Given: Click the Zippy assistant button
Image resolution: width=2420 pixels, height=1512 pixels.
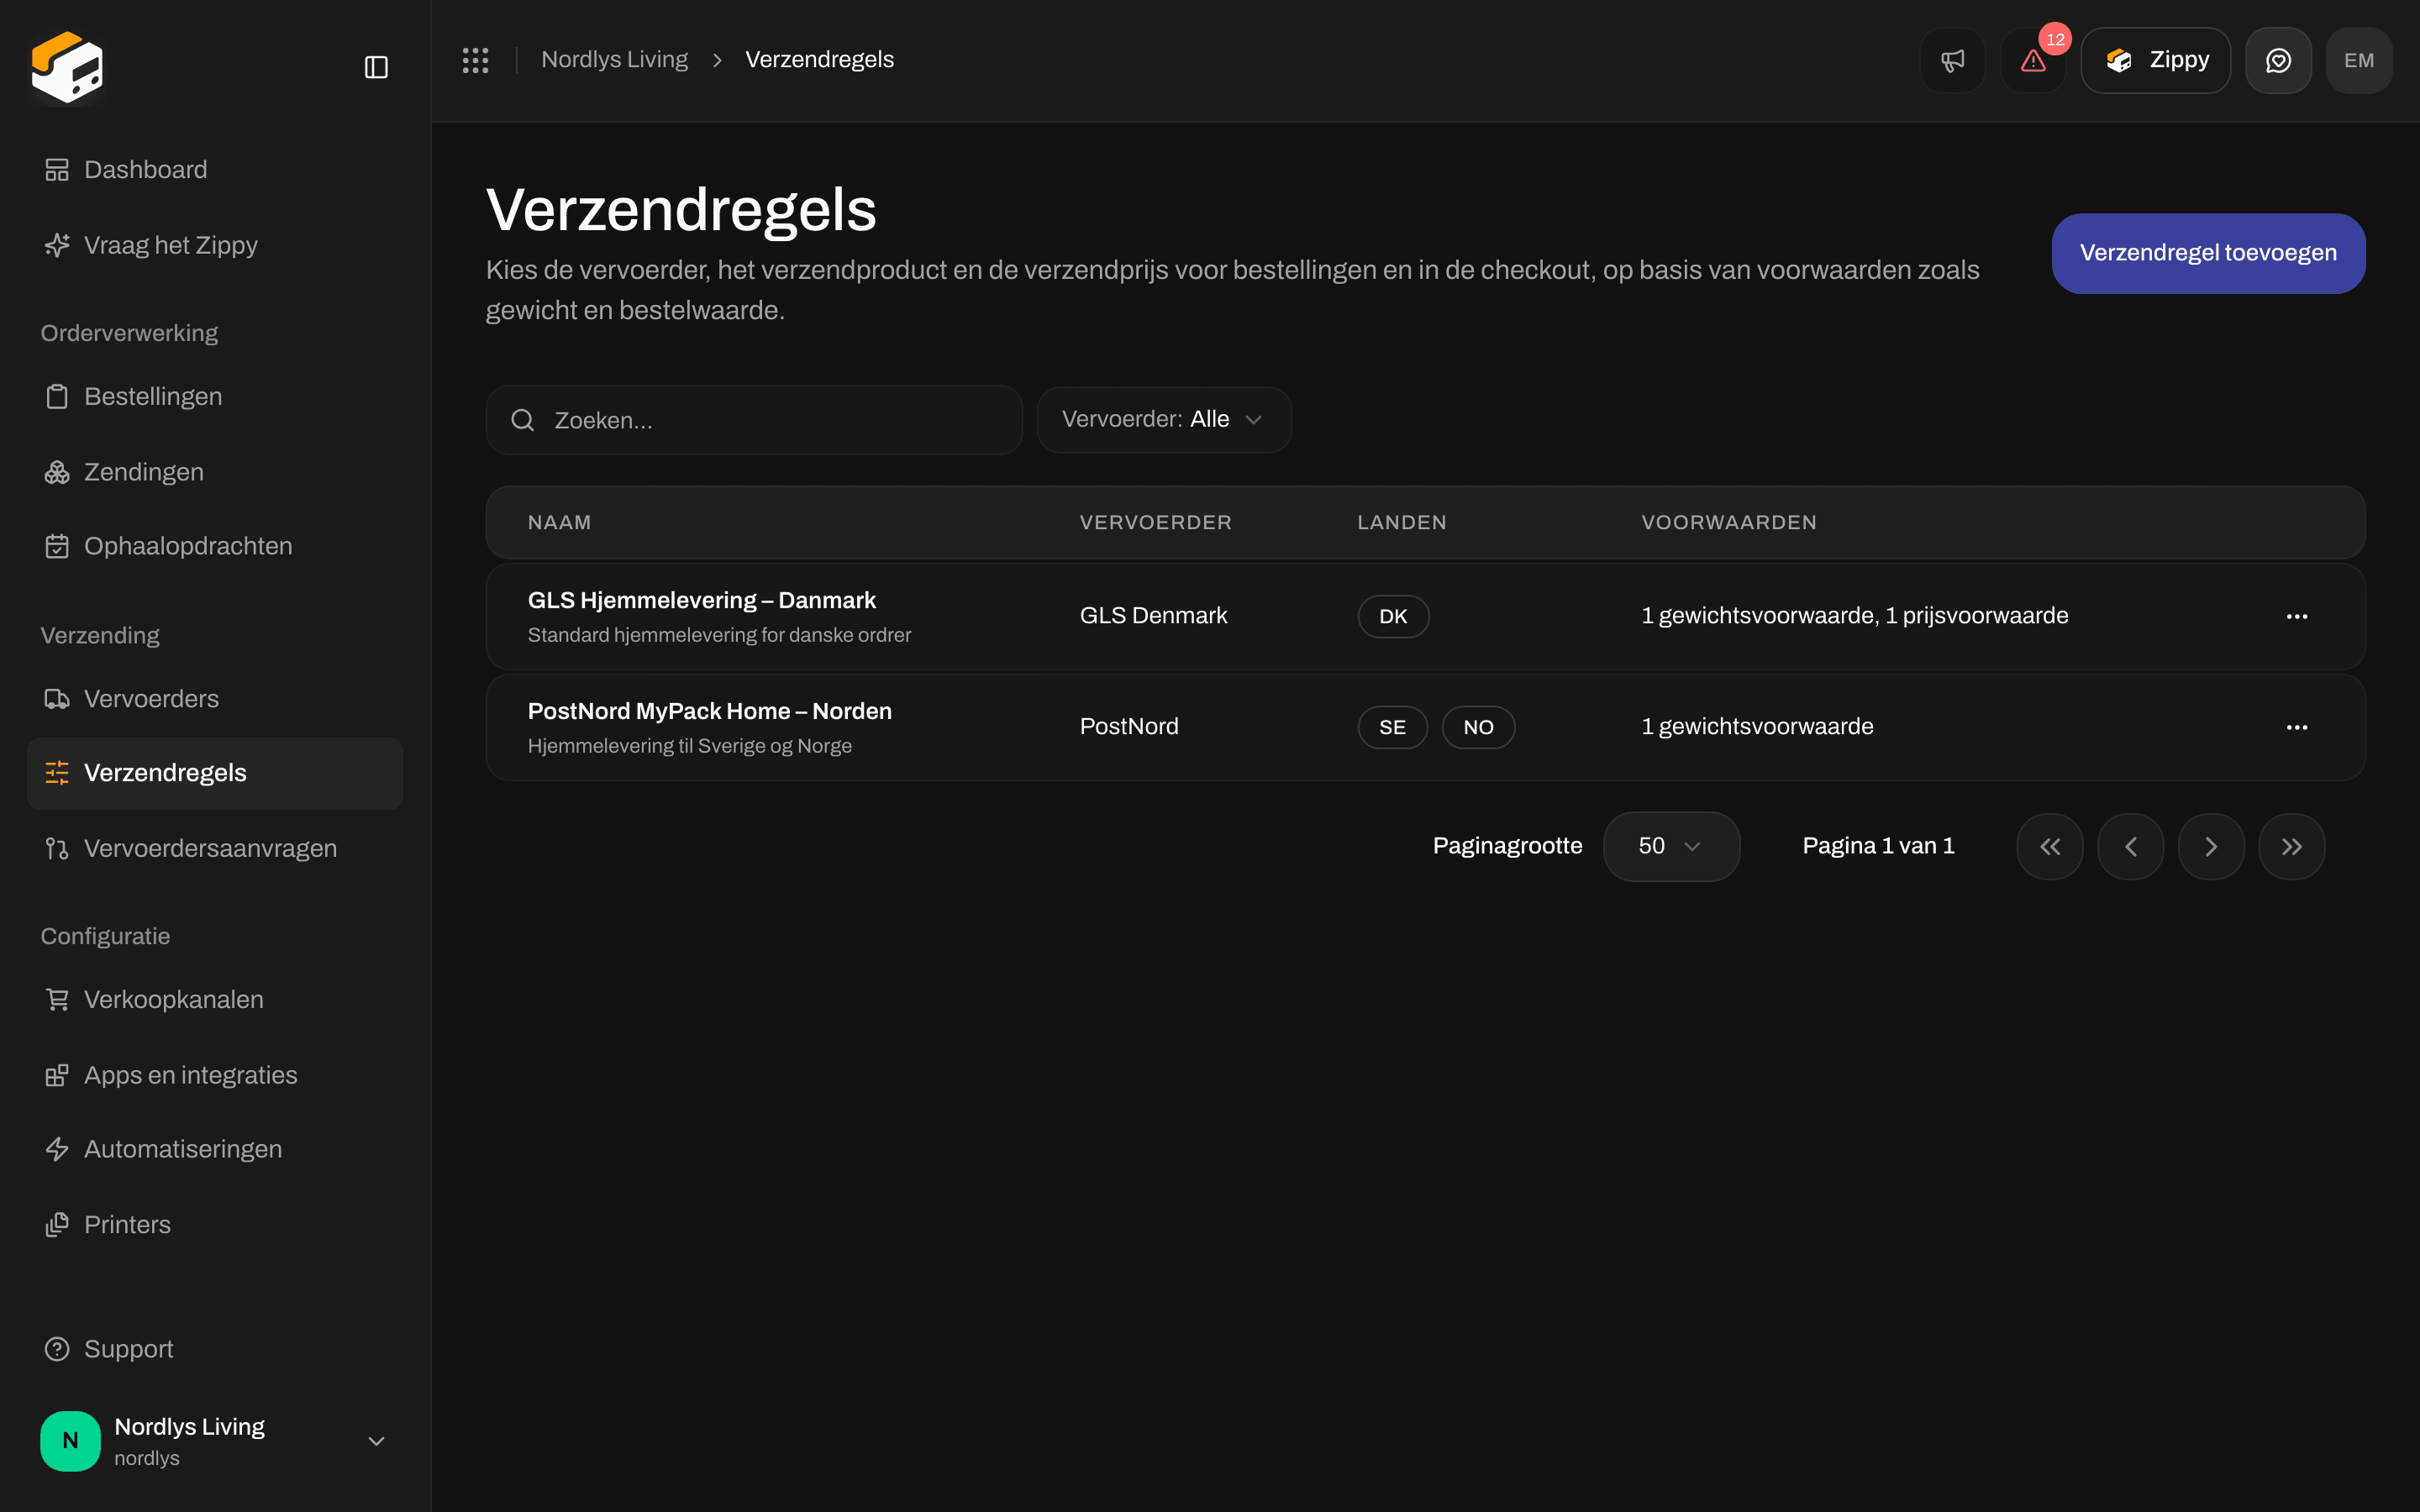Looking at the screenshot, I should click(x=2155, y=60).
